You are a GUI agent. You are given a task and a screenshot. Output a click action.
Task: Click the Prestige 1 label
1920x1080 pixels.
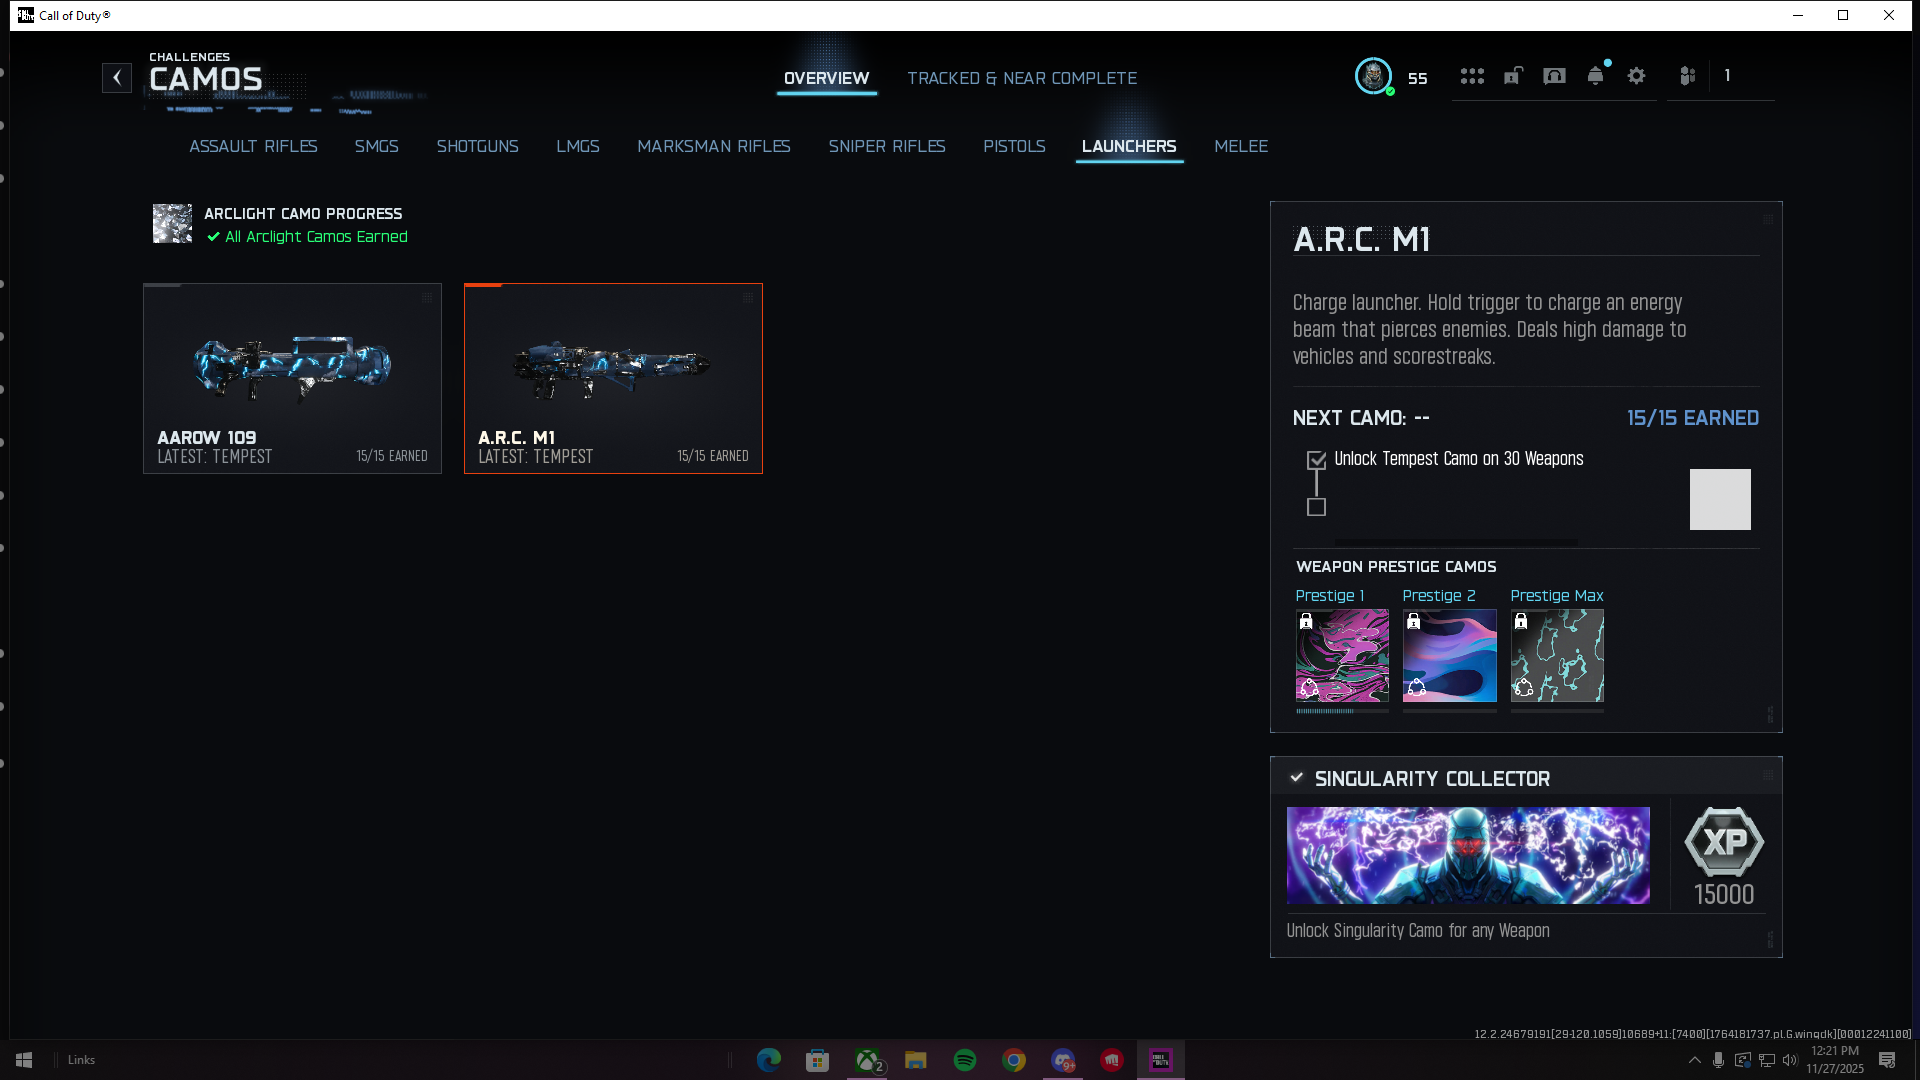pos(1330,596)
